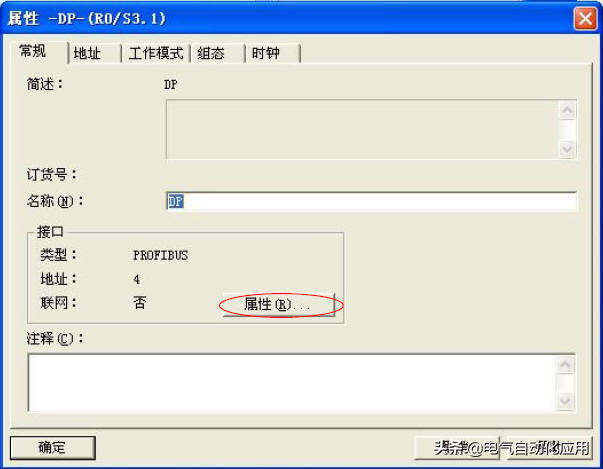The width and height of the screenshot is (603, 469).
Task: Select the 时钟 tab
Action: click(x=265, y=53)
